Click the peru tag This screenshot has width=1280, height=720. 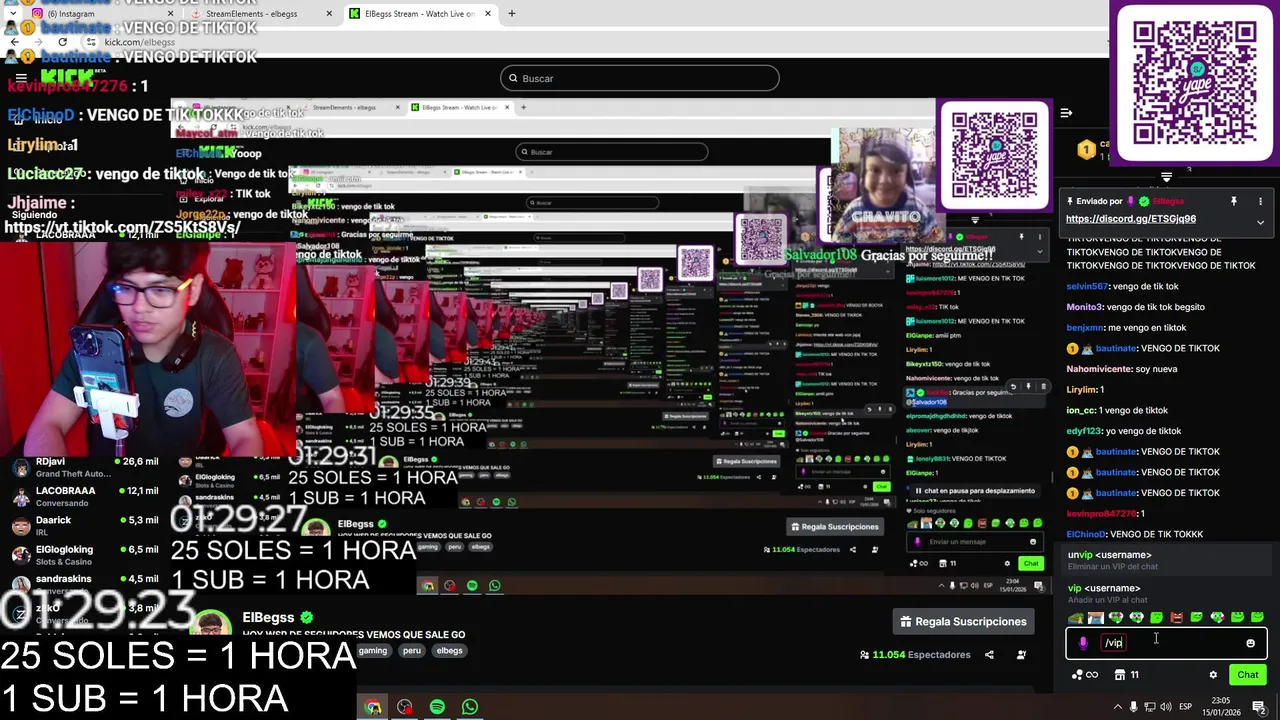[x=411, y=650]
